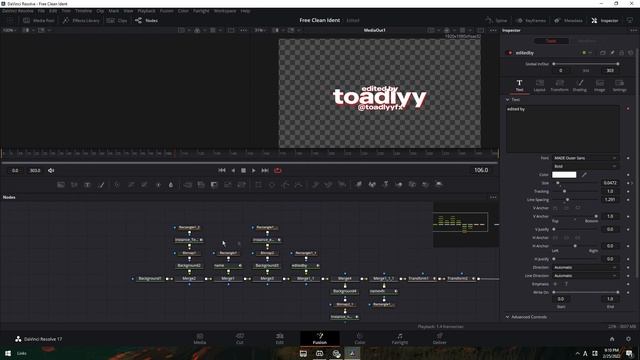Add a Polygon mask tool from toolbar
The image size is (640, 360).
point(285,185)
